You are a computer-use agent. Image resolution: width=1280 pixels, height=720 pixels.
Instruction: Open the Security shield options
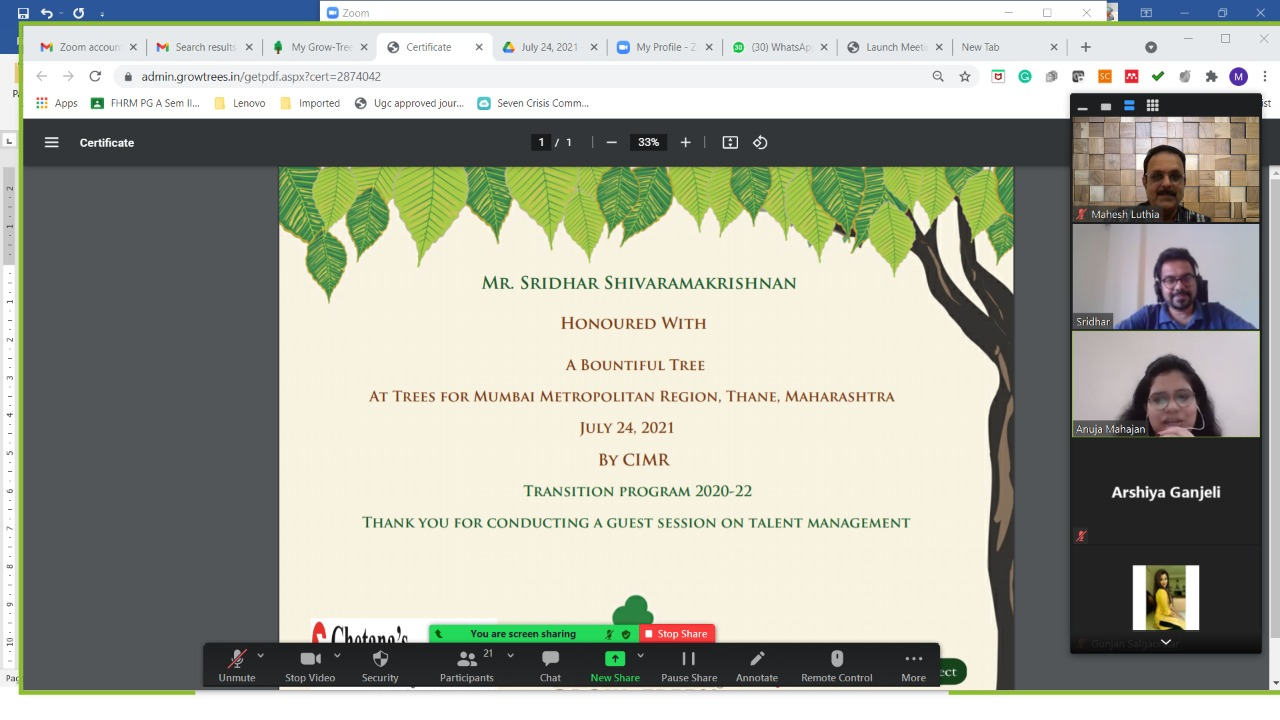[x=380, y=665]
